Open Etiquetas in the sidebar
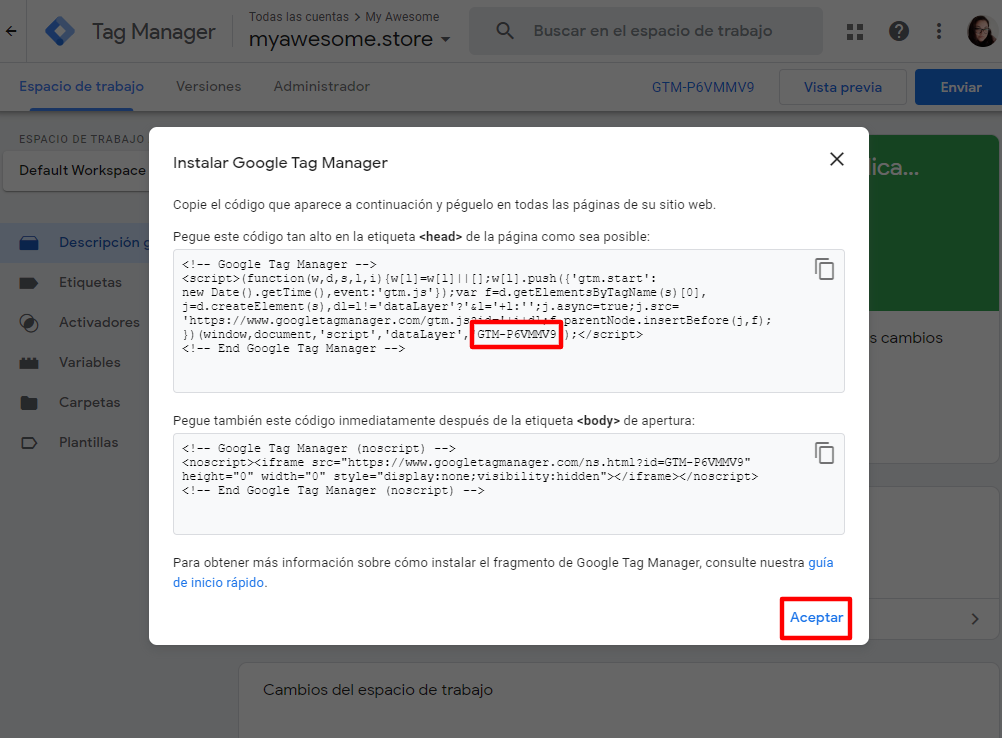 [x=90, y=282]
